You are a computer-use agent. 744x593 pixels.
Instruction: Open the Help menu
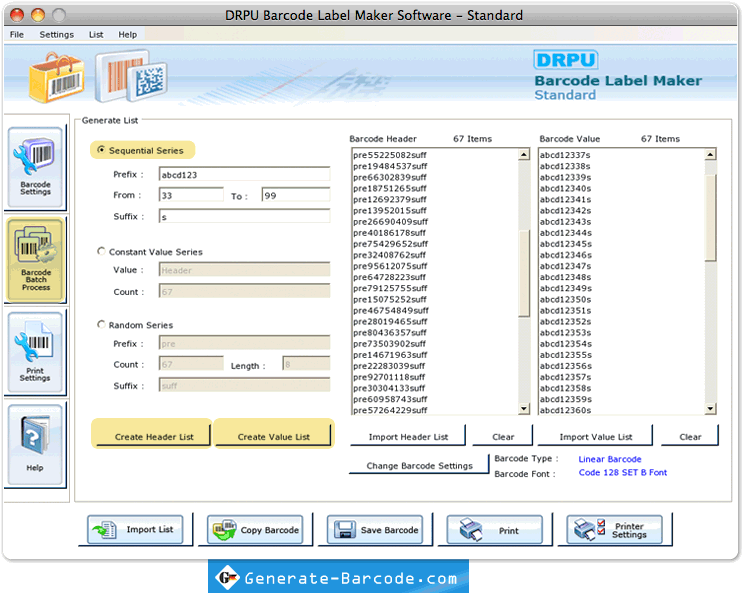click(128, 35)
